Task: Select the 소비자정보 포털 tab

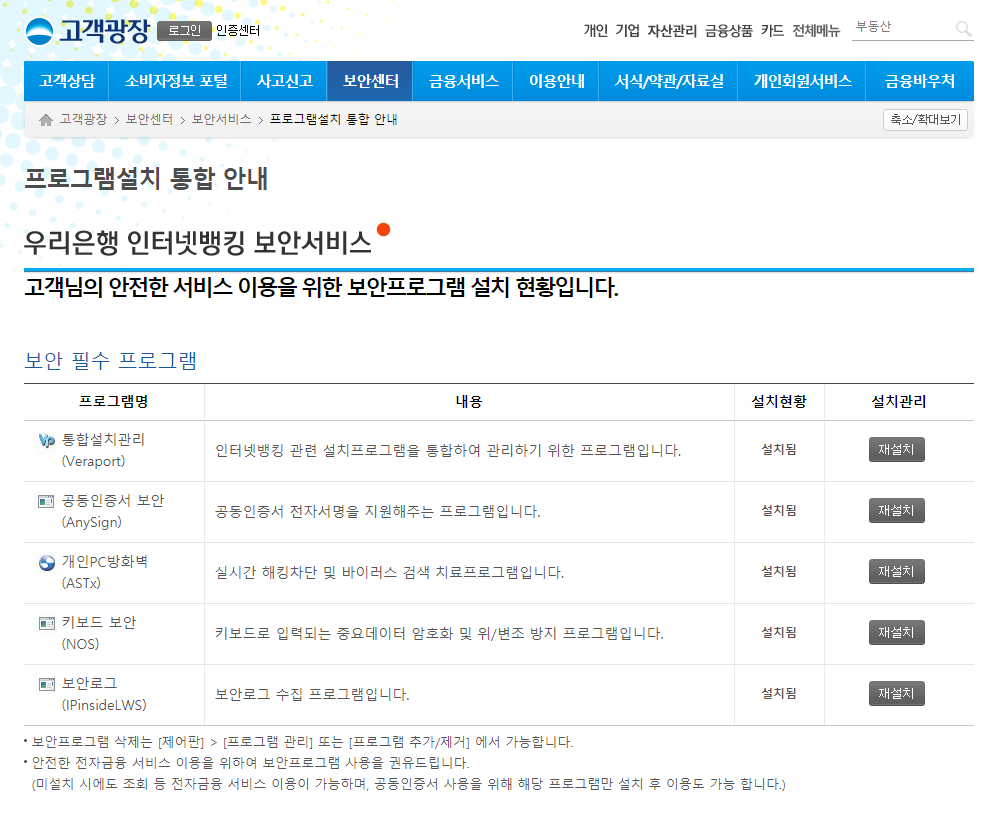Action: (175, 81)
